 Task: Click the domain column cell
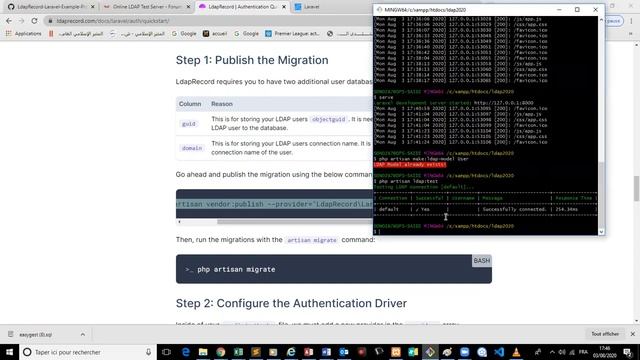pyautogui.click(x=192, y=148)
